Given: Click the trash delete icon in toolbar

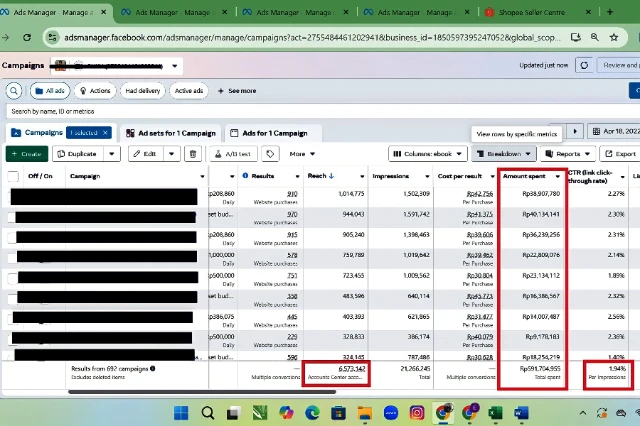Looking at the screenshot, I should [x=193, y=154].
